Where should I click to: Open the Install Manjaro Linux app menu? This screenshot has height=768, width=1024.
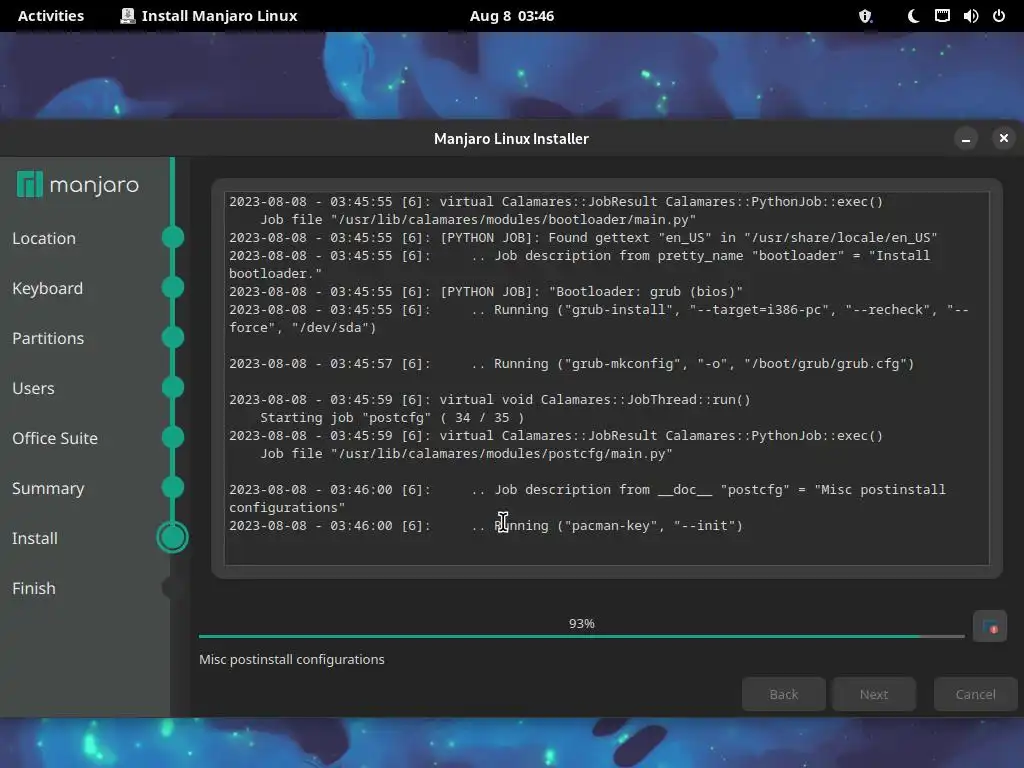click(209, 16)
